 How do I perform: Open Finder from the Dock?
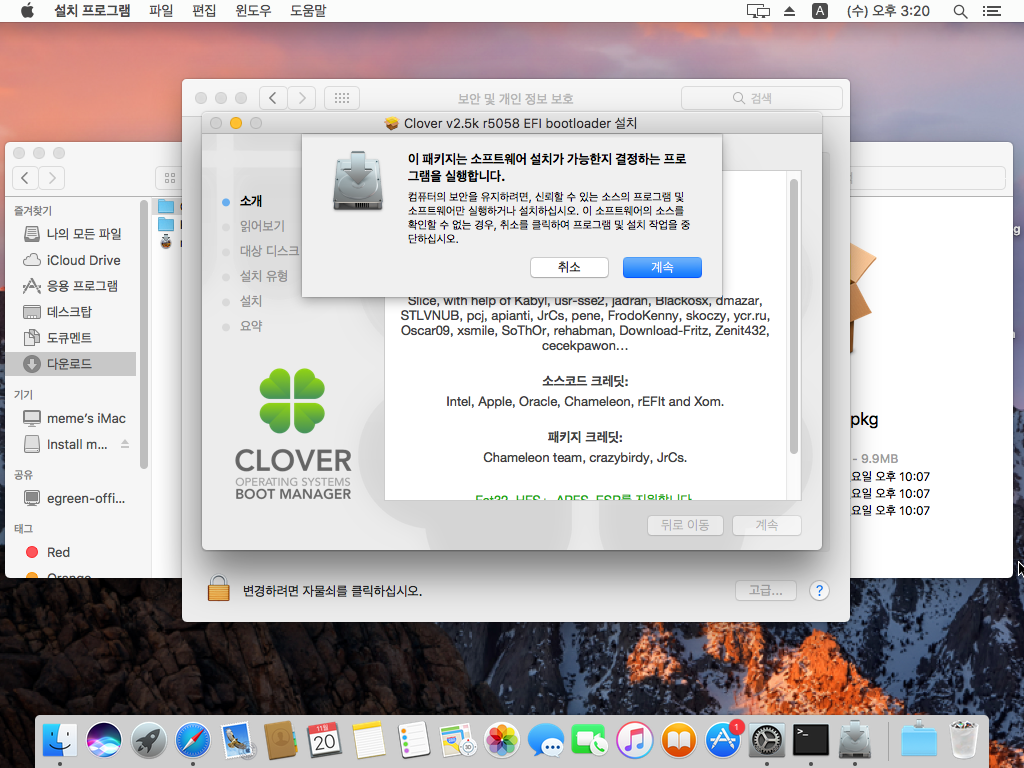pyautogui.click(x=59, y=741)
